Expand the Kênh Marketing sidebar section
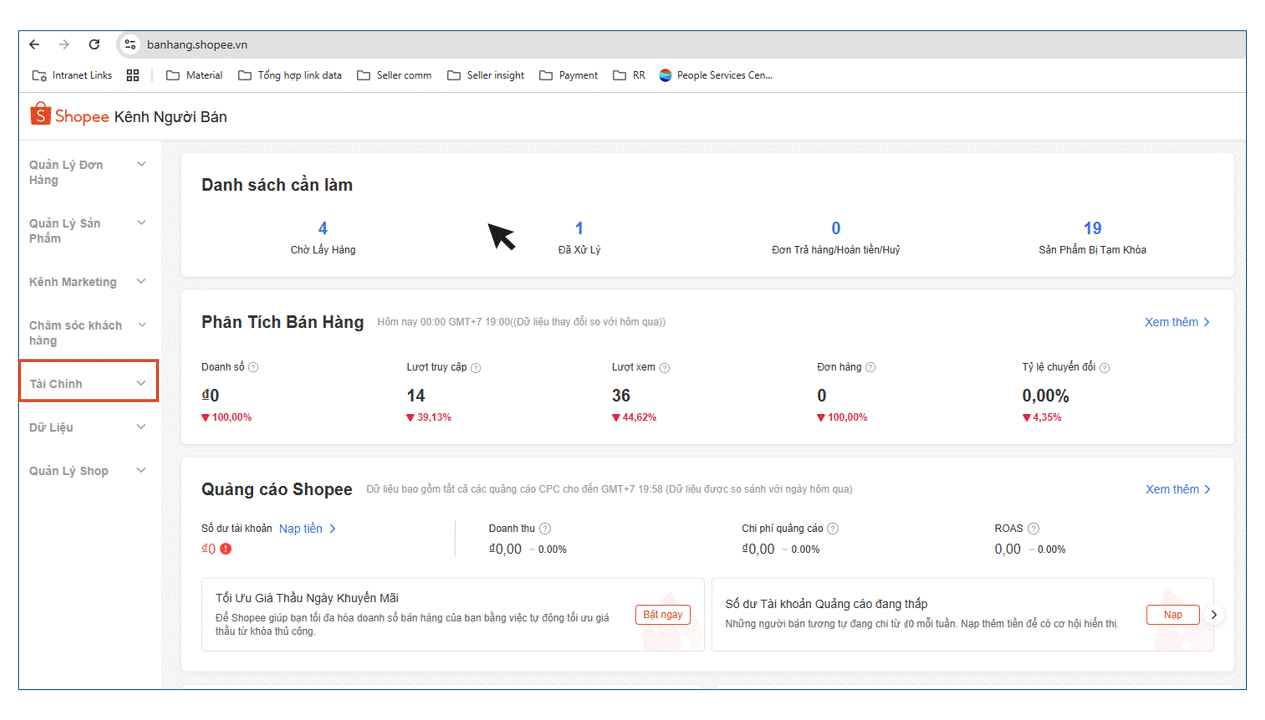This screenshot has height=720, width=1265. pos(88,282)
